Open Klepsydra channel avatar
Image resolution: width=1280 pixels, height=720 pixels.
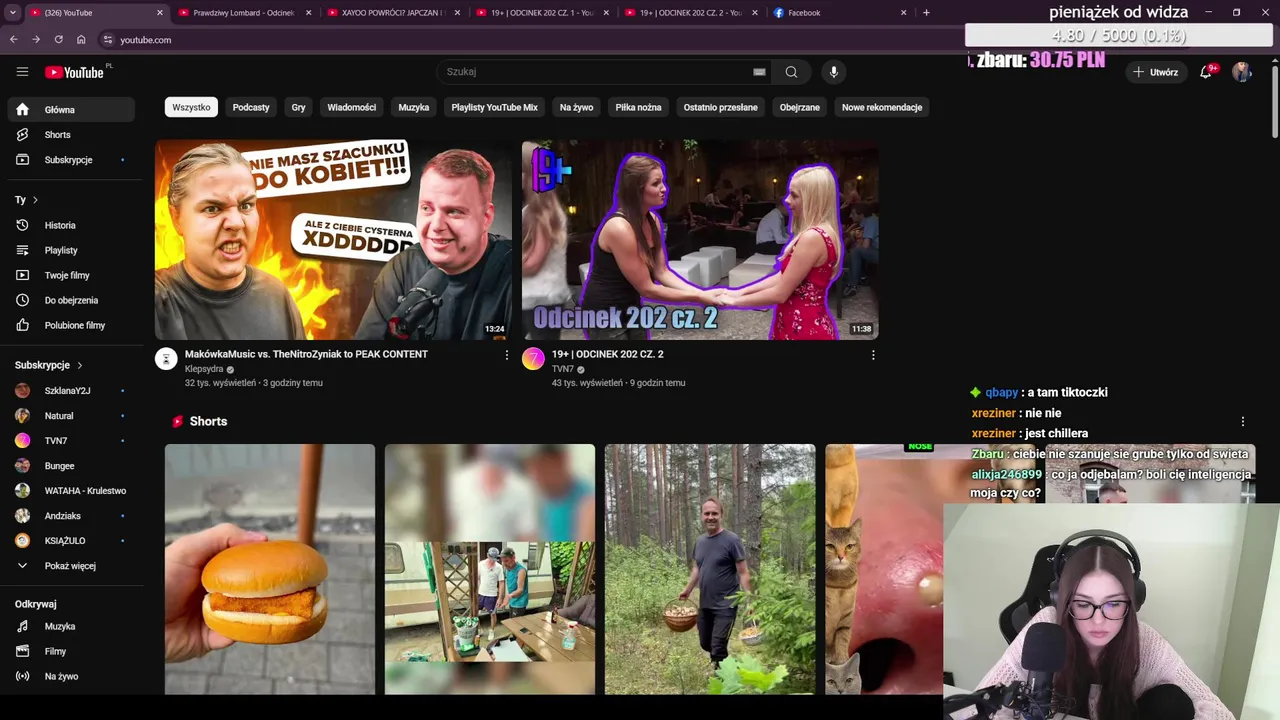tap(166, 359)
